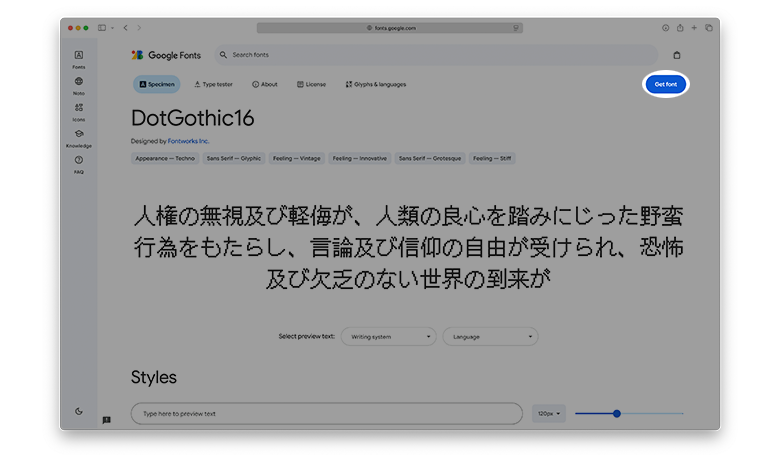Click the font size slider handle
The height and width of the screenshot is (455, 780).
pyautogui.click(x=617, y=414)
